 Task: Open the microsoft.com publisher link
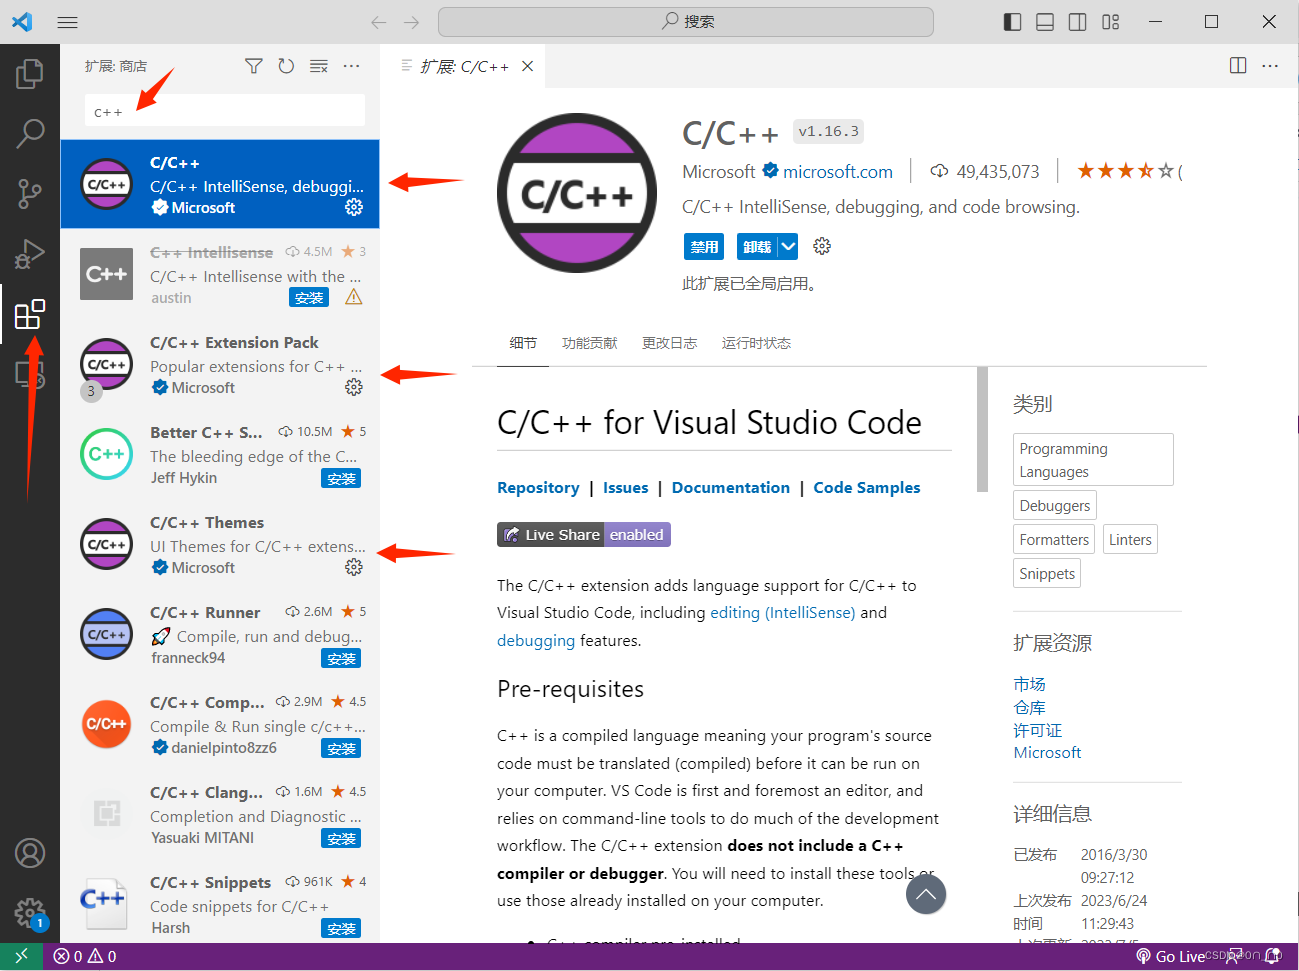pyautogui.click(x=838, y=171)
